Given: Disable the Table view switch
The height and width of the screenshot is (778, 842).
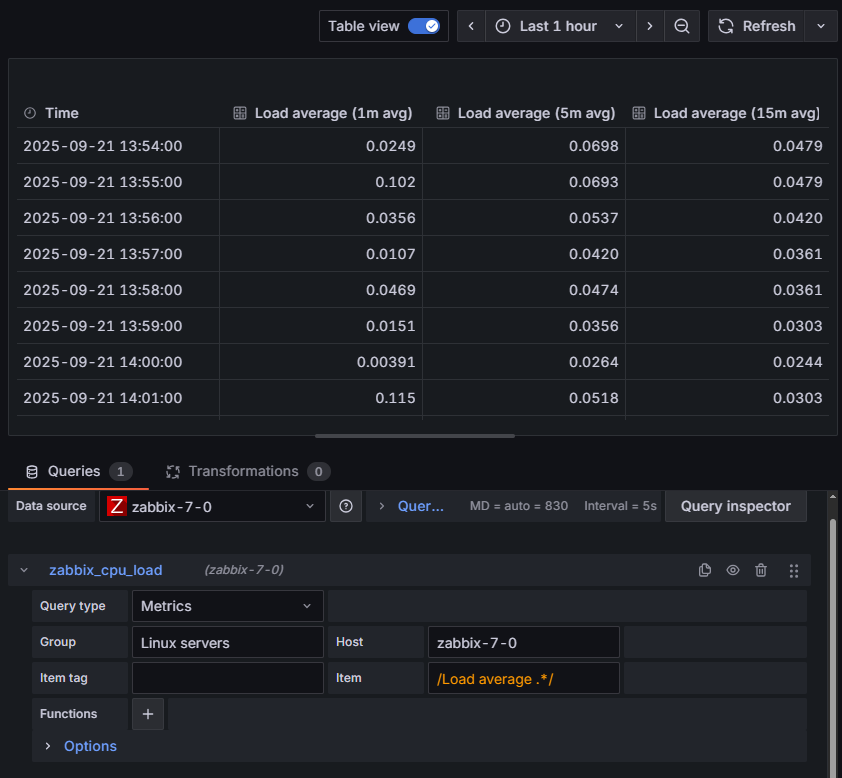Looking at the screenshot, I should point(424,26).
